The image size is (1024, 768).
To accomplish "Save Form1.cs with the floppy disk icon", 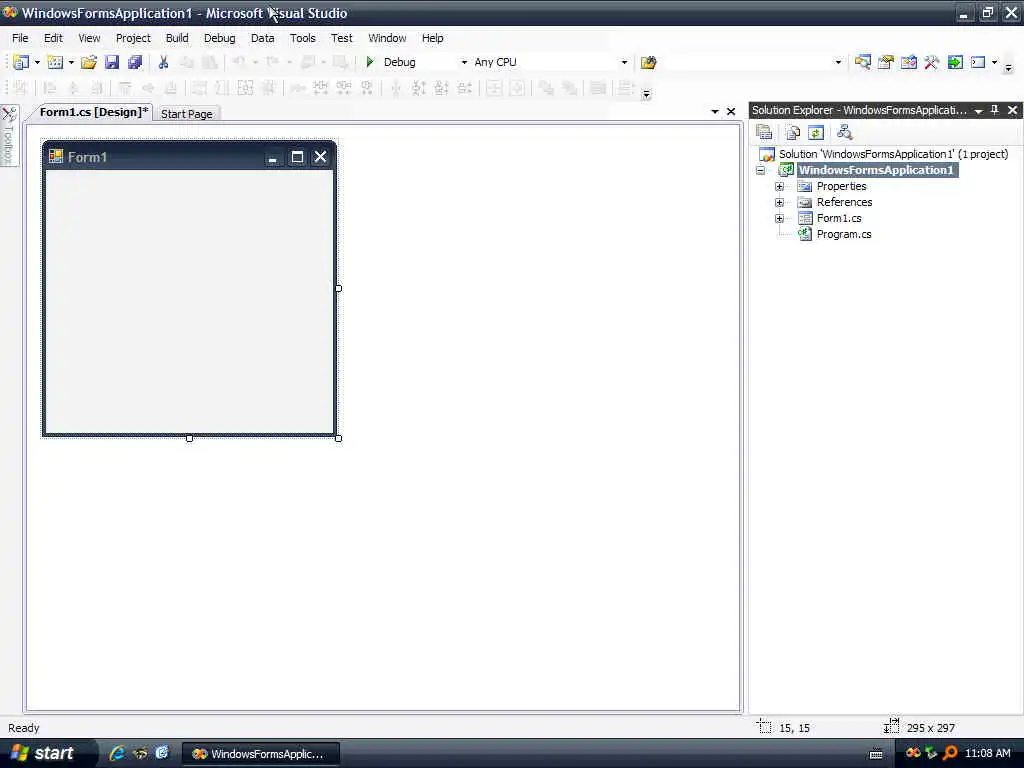I will (x=112, y=62).
